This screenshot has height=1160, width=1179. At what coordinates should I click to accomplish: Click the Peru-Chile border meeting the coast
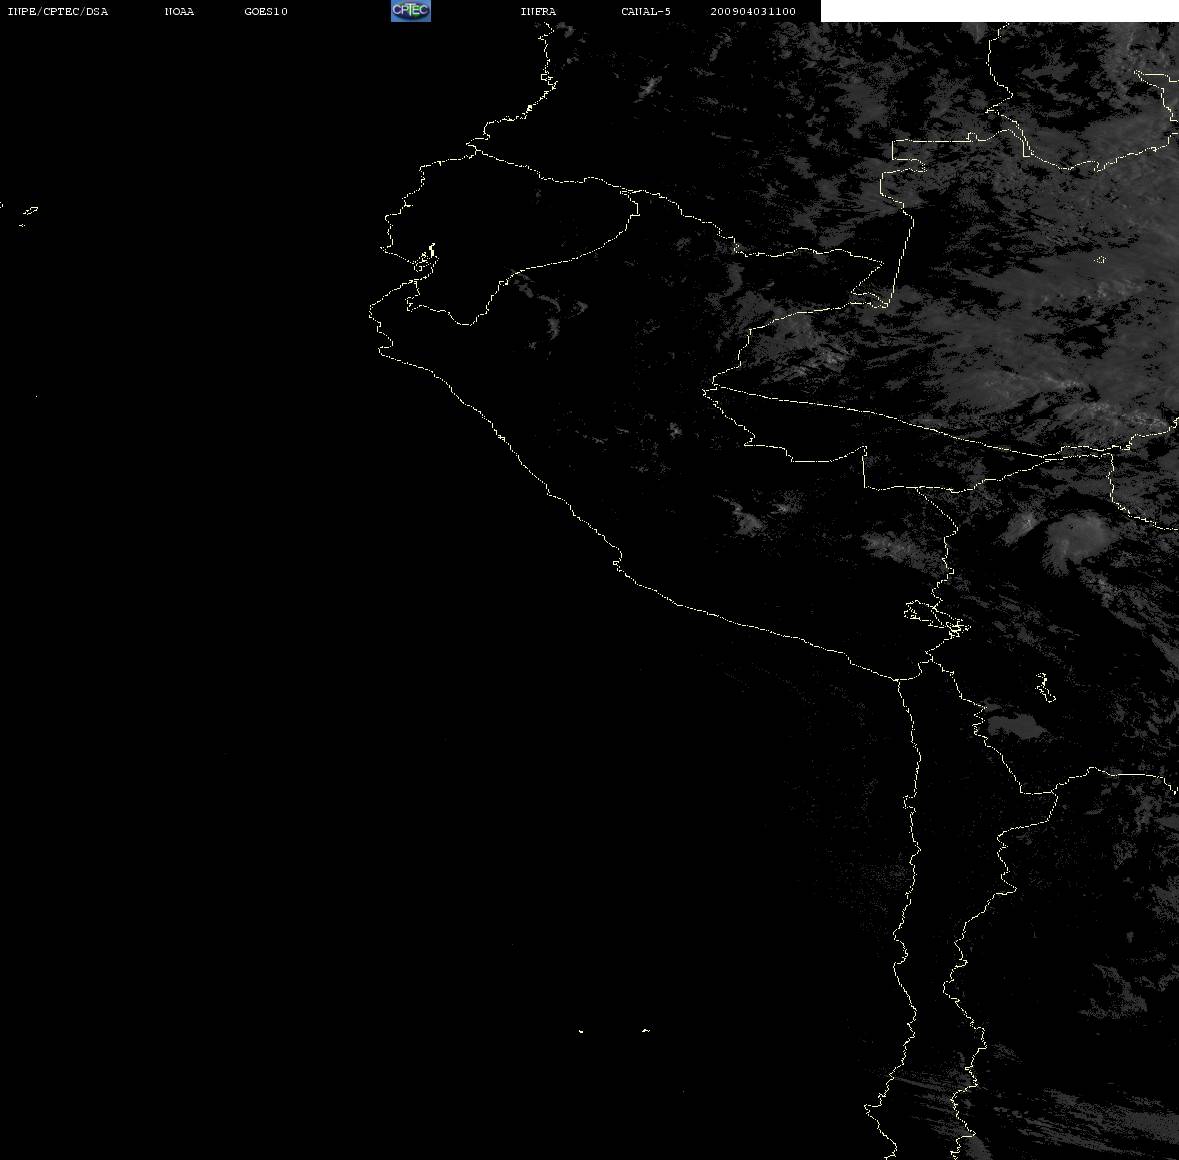(x=899, y=680)
